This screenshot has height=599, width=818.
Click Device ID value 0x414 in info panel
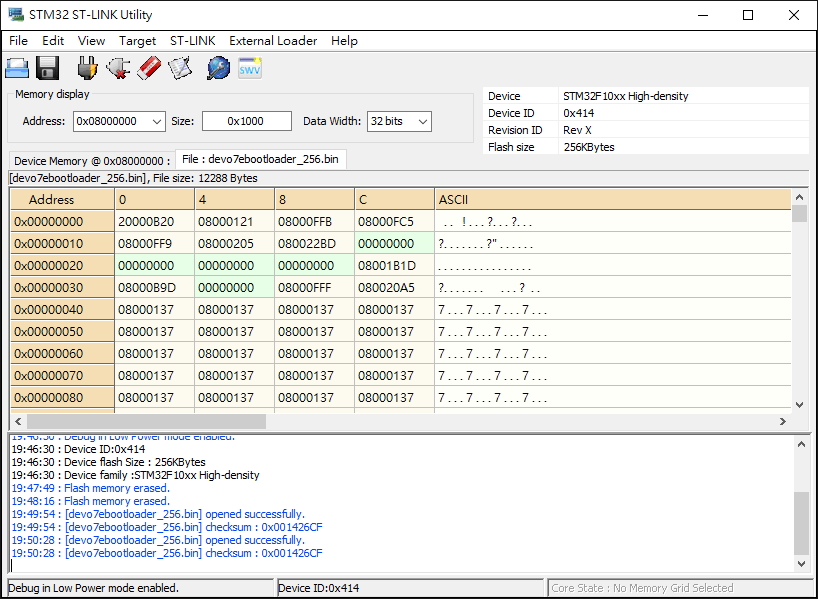(x=579, y=113)
